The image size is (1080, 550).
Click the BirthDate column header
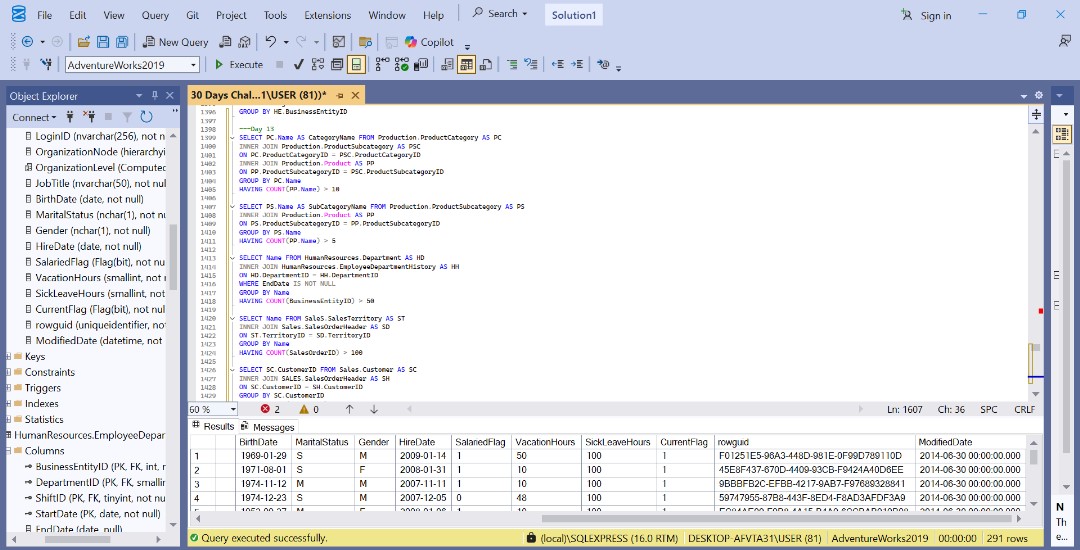[262, 442]
